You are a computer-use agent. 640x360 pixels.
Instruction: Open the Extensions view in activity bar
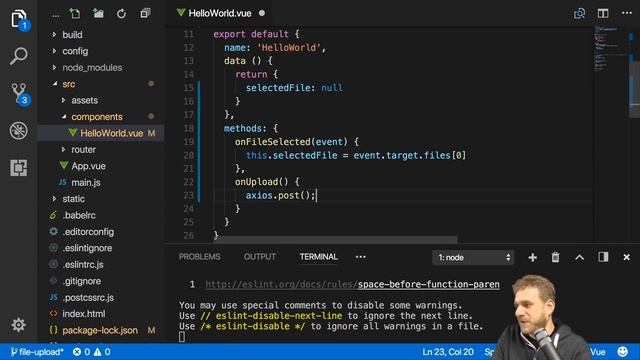point(19,168)
